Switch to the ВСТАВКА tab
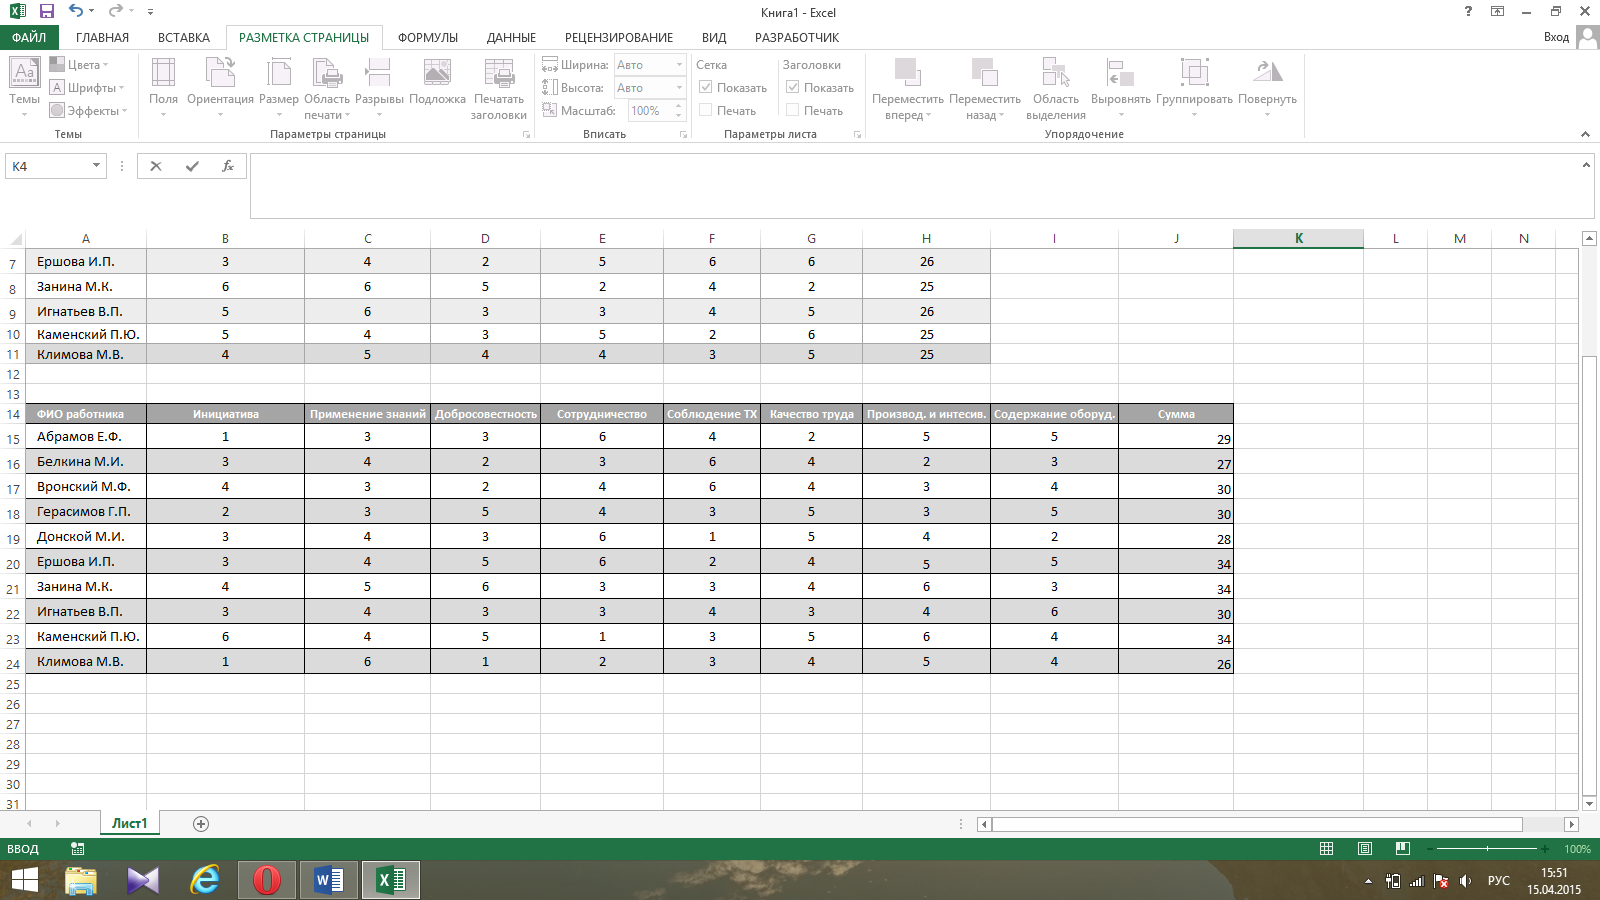1600x900 pixels. tap(184, 38)
